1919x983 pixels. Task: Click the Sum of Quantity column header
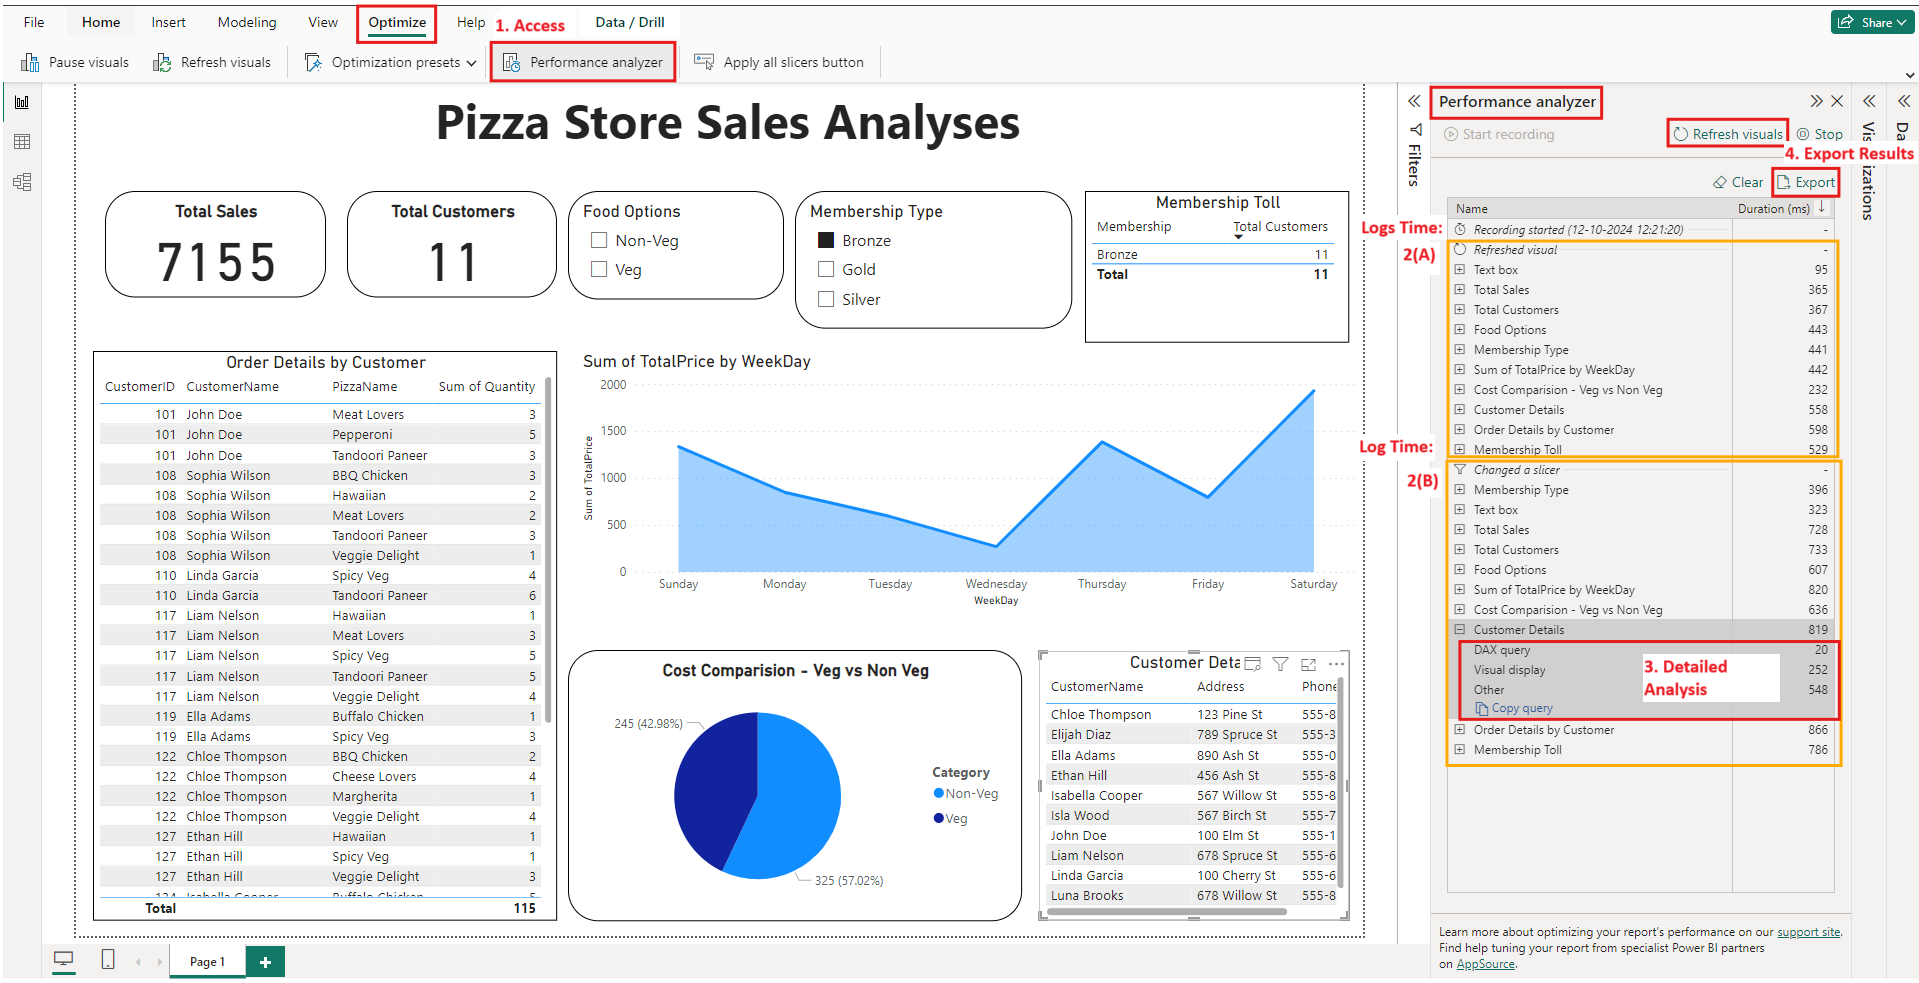coord(487,387)
